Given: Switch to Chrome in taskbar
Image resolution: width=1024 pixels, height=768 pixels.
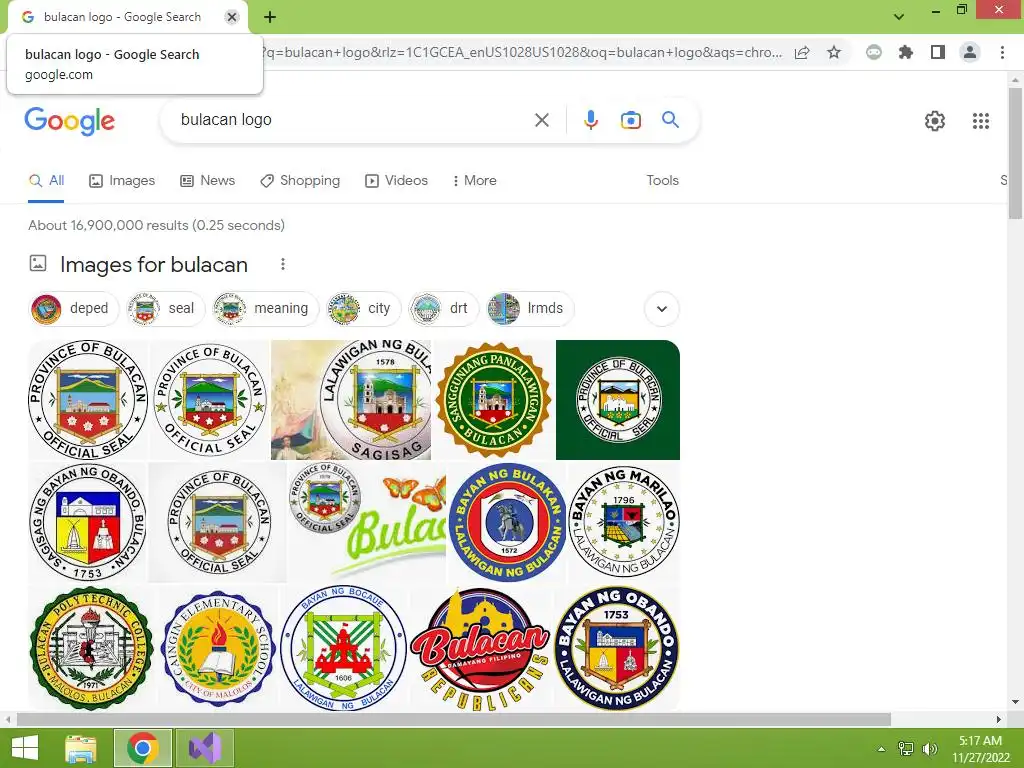Looking at the screenshot, I should (143, 748).
